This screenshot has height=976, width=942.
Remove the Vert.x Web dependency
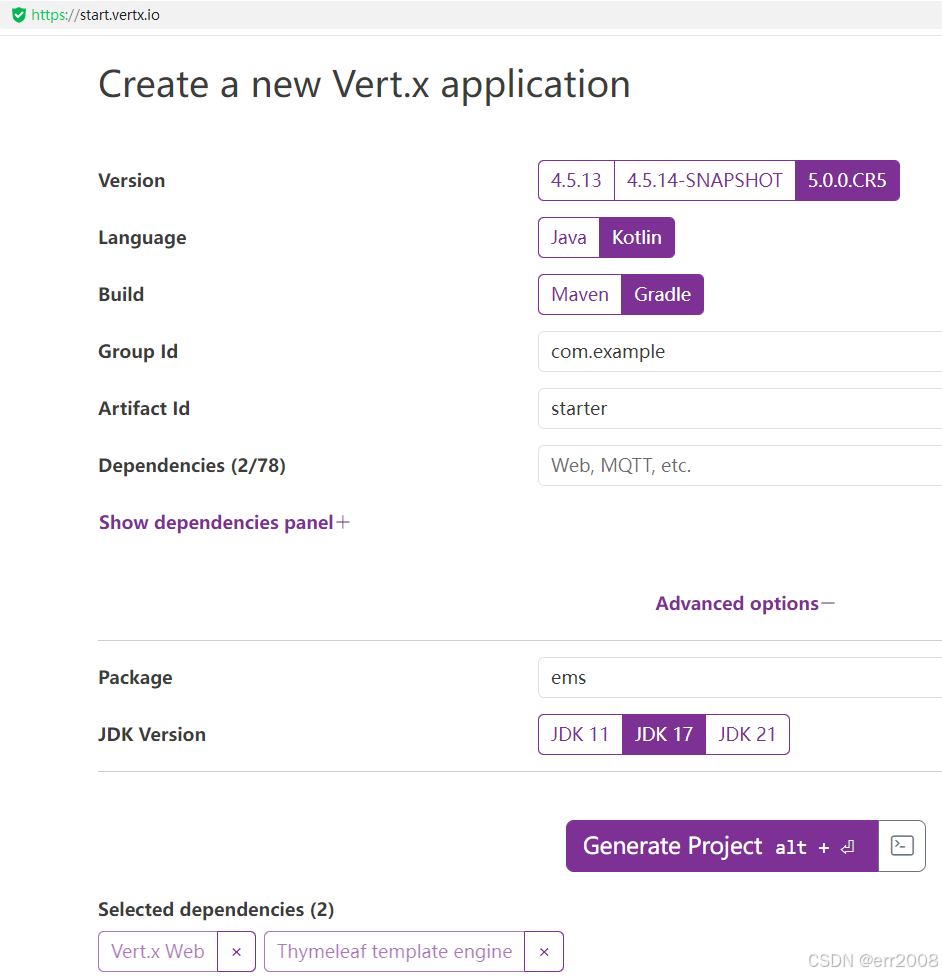click(236, 951)
